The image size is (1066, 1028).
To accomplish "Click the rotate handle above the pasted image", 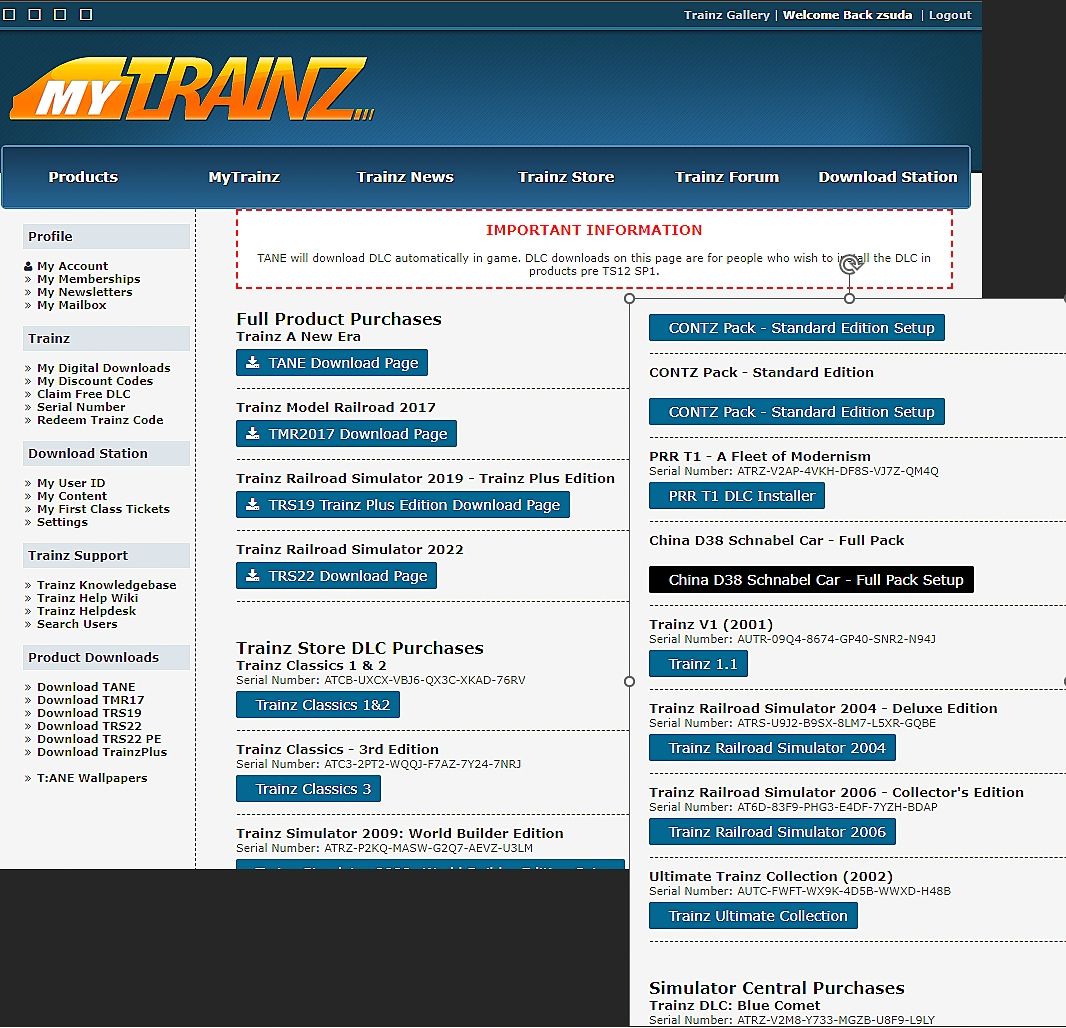I will [848, 265].
